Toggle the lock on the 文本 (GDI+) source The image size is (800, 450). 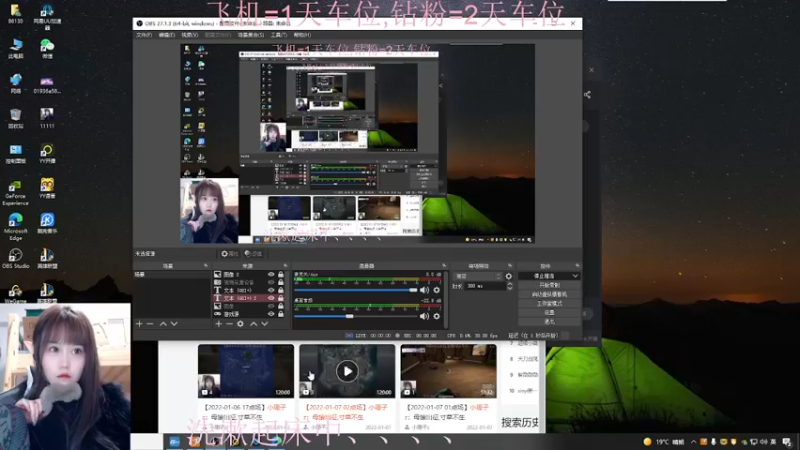pyautogui.click(x=281, y=290)
